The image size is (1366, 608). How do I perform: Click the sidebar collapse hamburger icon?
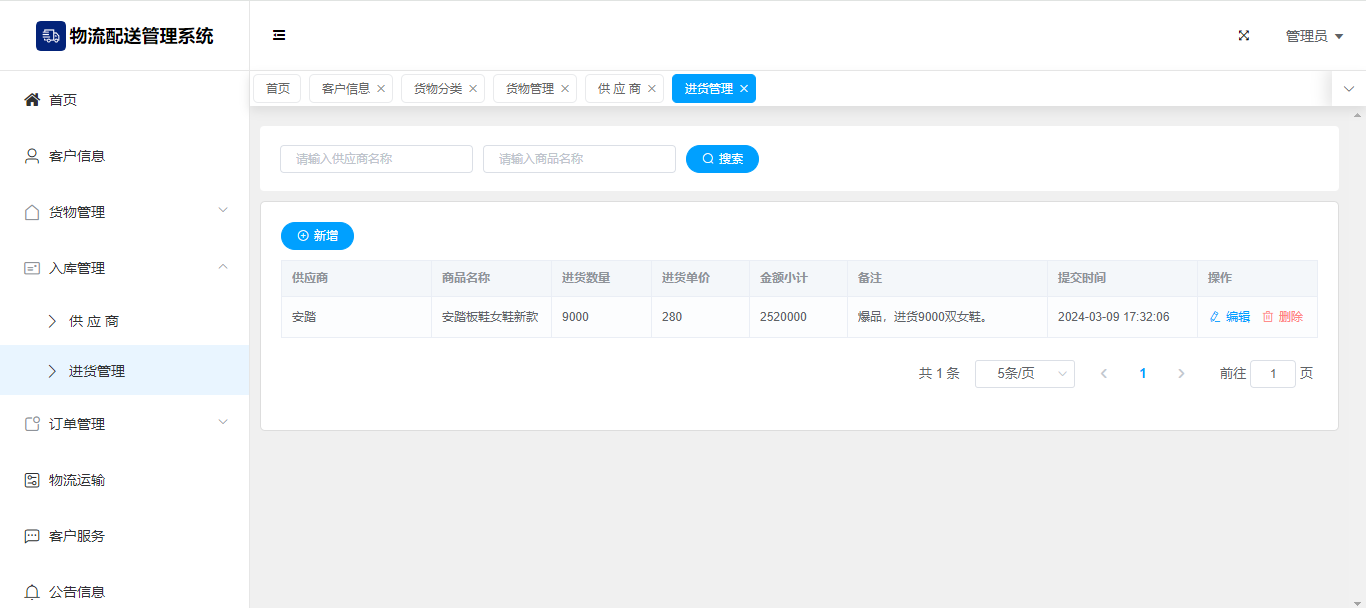point(279,35)
